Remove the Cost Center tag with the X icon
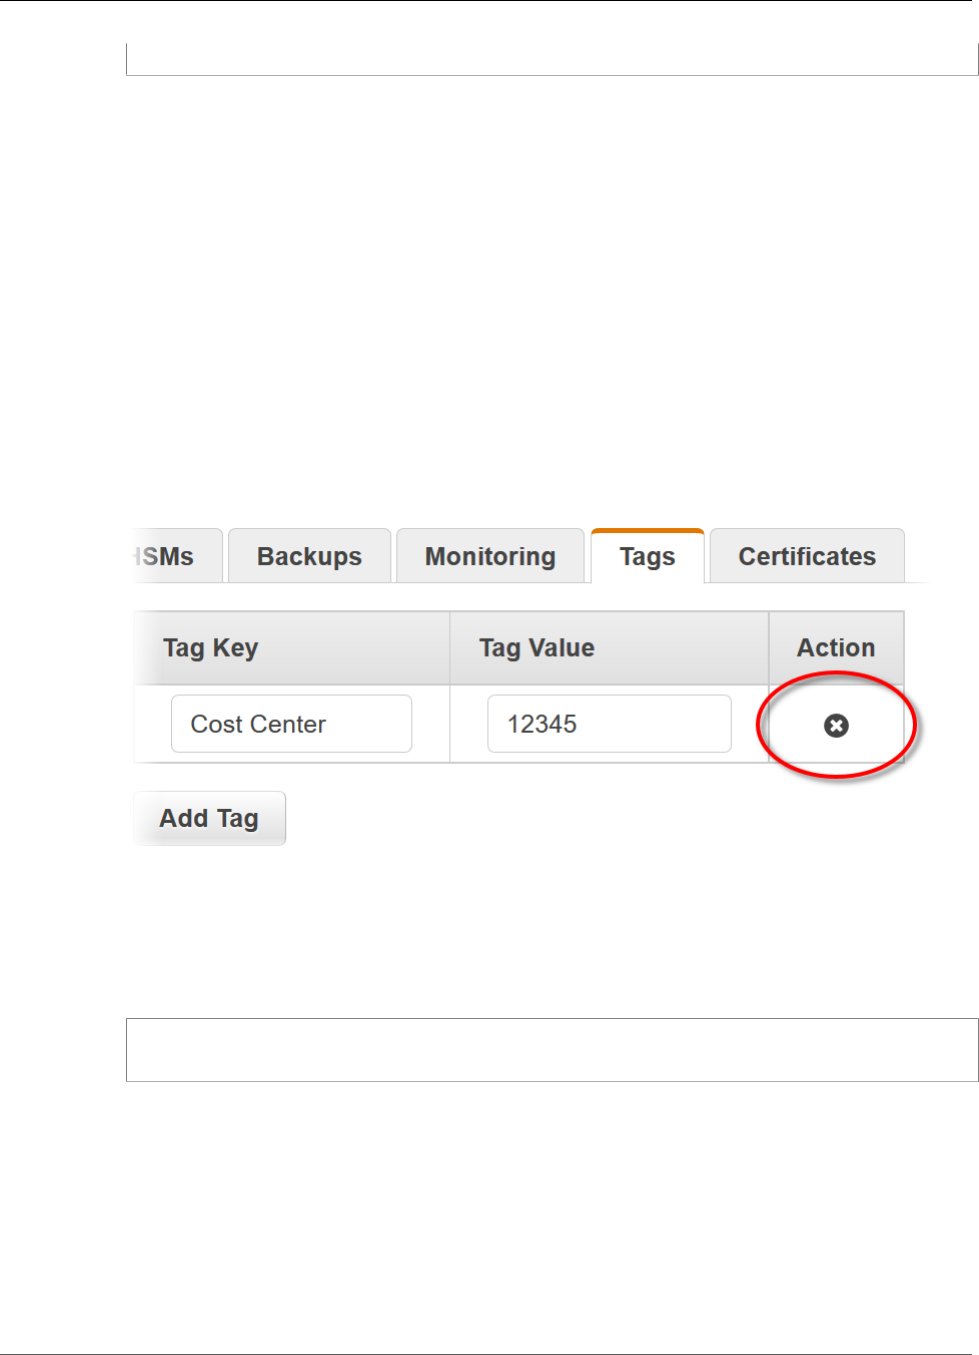Viewport: 979px width, 1355px height. 836,726
